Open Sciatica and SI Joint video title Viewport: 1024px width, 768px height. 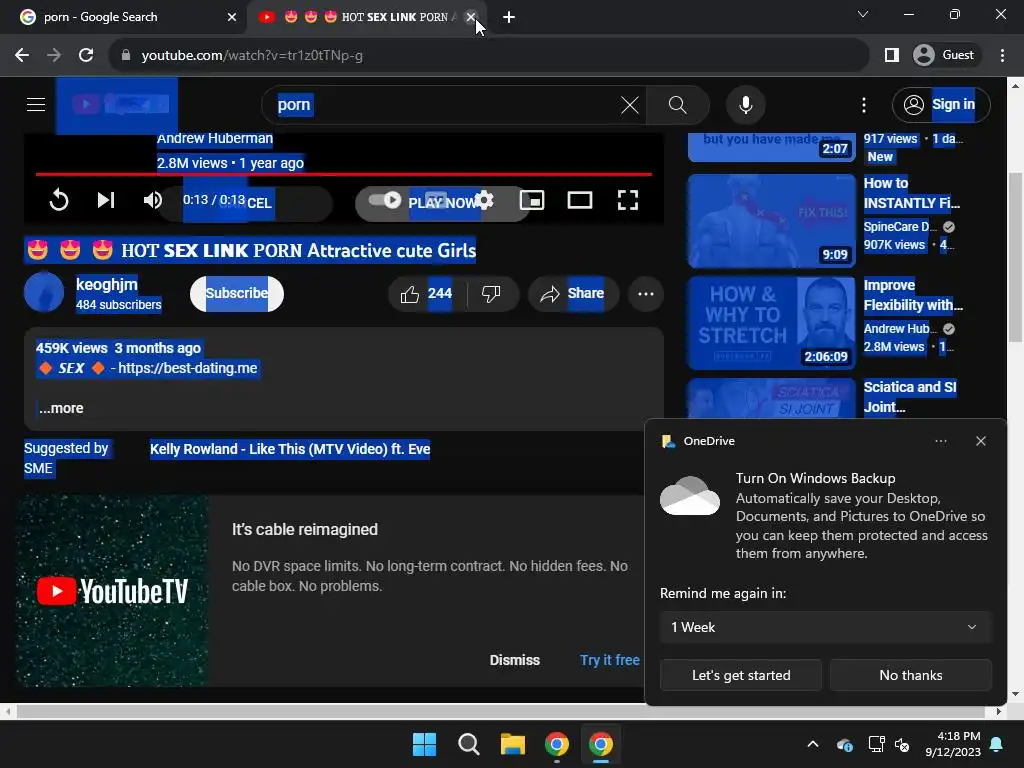[x=910, y=397]
